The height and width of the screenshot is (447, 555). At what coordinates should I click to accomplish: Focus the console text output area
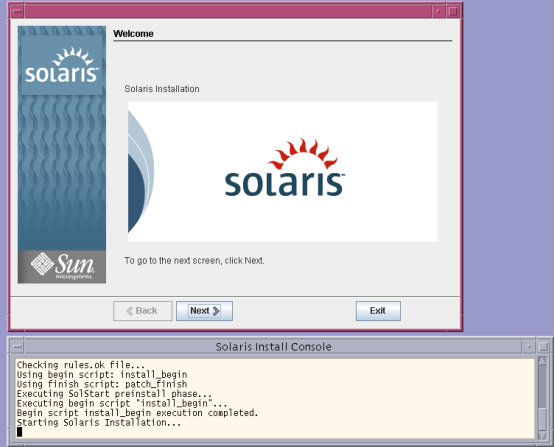point(275,399)
